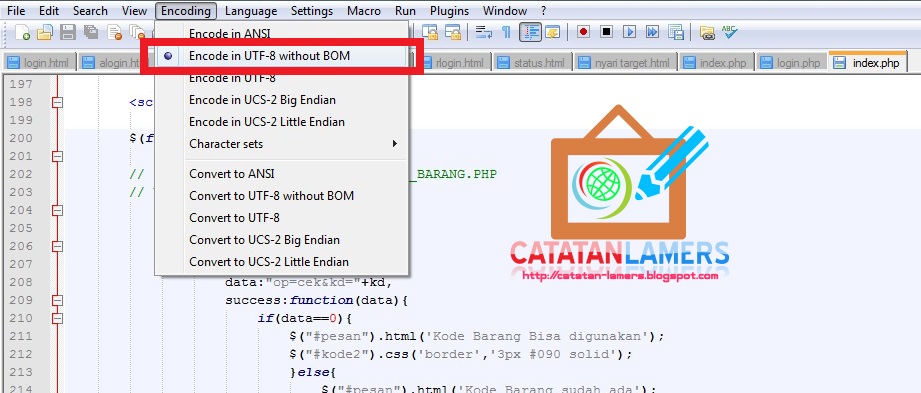Select Convert to UCS-2 Big Endian
The height and width of the screenshot is (393, 921).
coord(281,240)
